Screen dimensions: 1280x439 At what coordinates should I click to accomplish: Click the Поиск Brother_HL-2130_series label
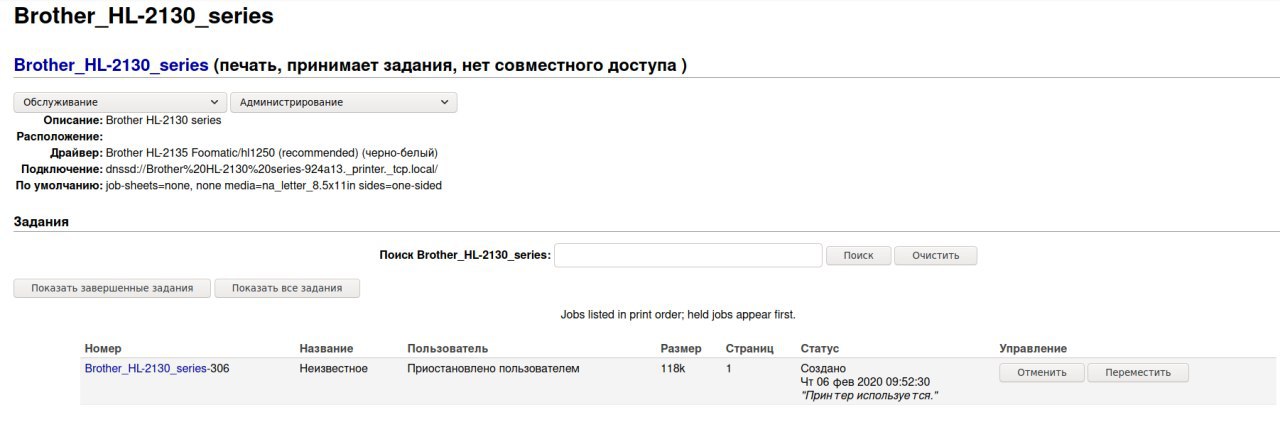pyautogui.click(x=465, y=255)
